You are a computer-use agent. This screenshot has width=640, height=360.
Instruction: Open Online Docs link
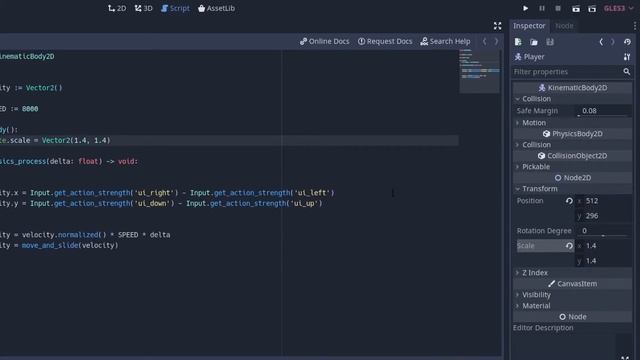(324, 41)
